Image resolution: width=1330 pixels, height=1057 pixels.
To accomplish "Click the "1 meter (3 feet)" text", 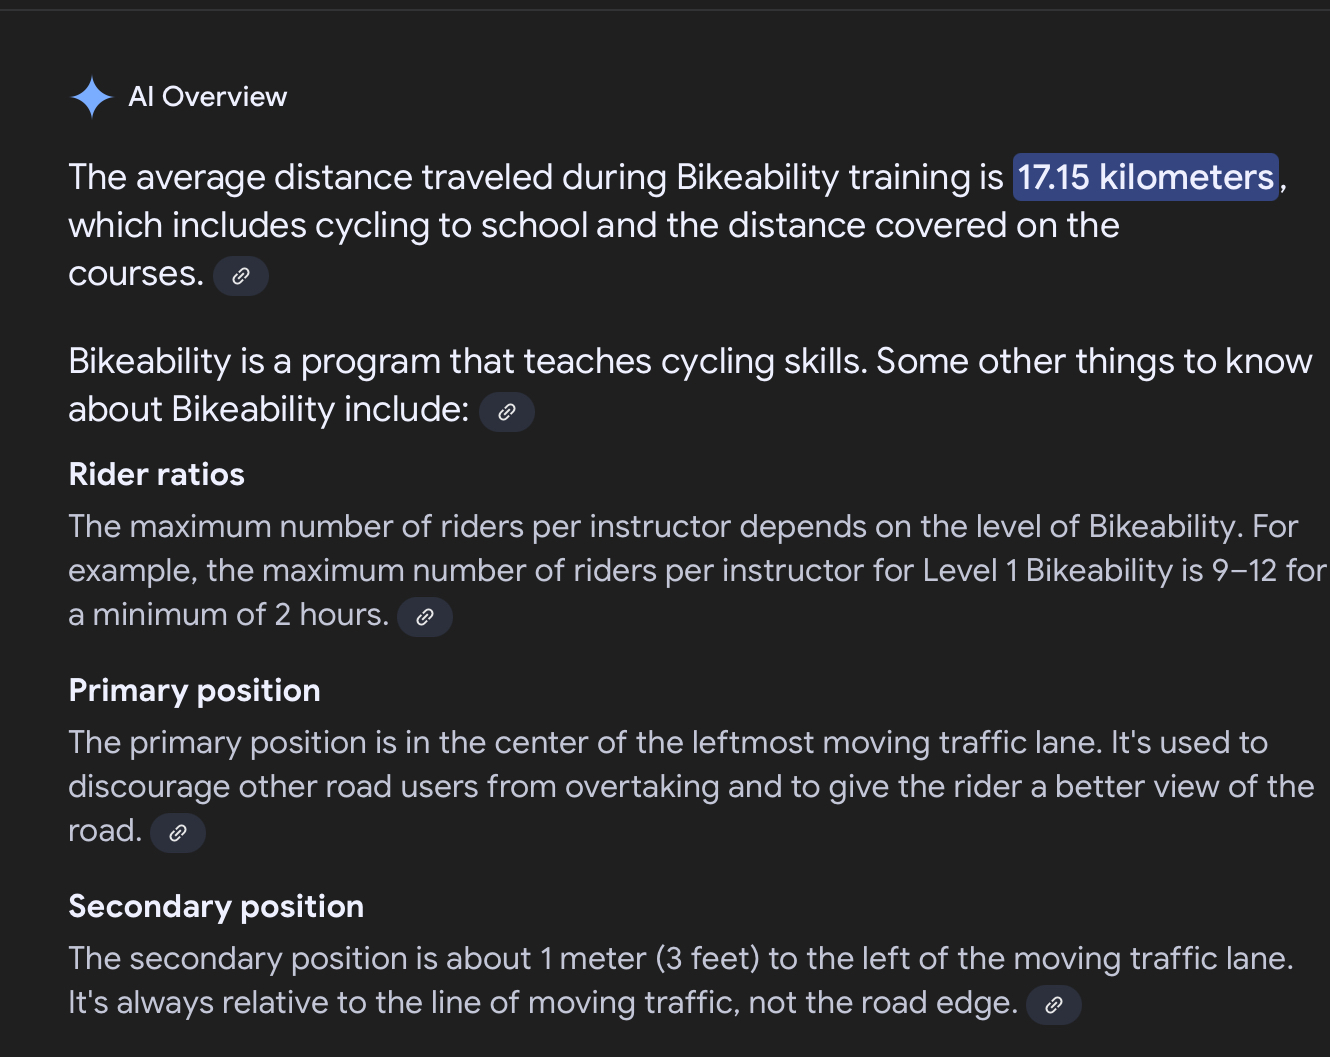I will (x=650, y=959).
